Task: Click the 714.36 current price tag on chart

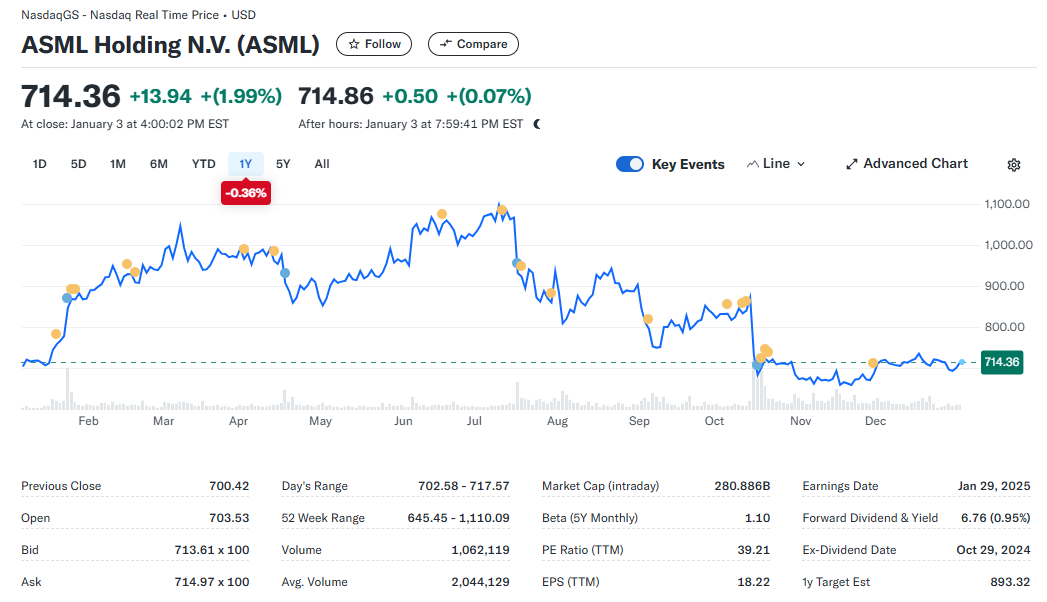Action: [1002, 362]
